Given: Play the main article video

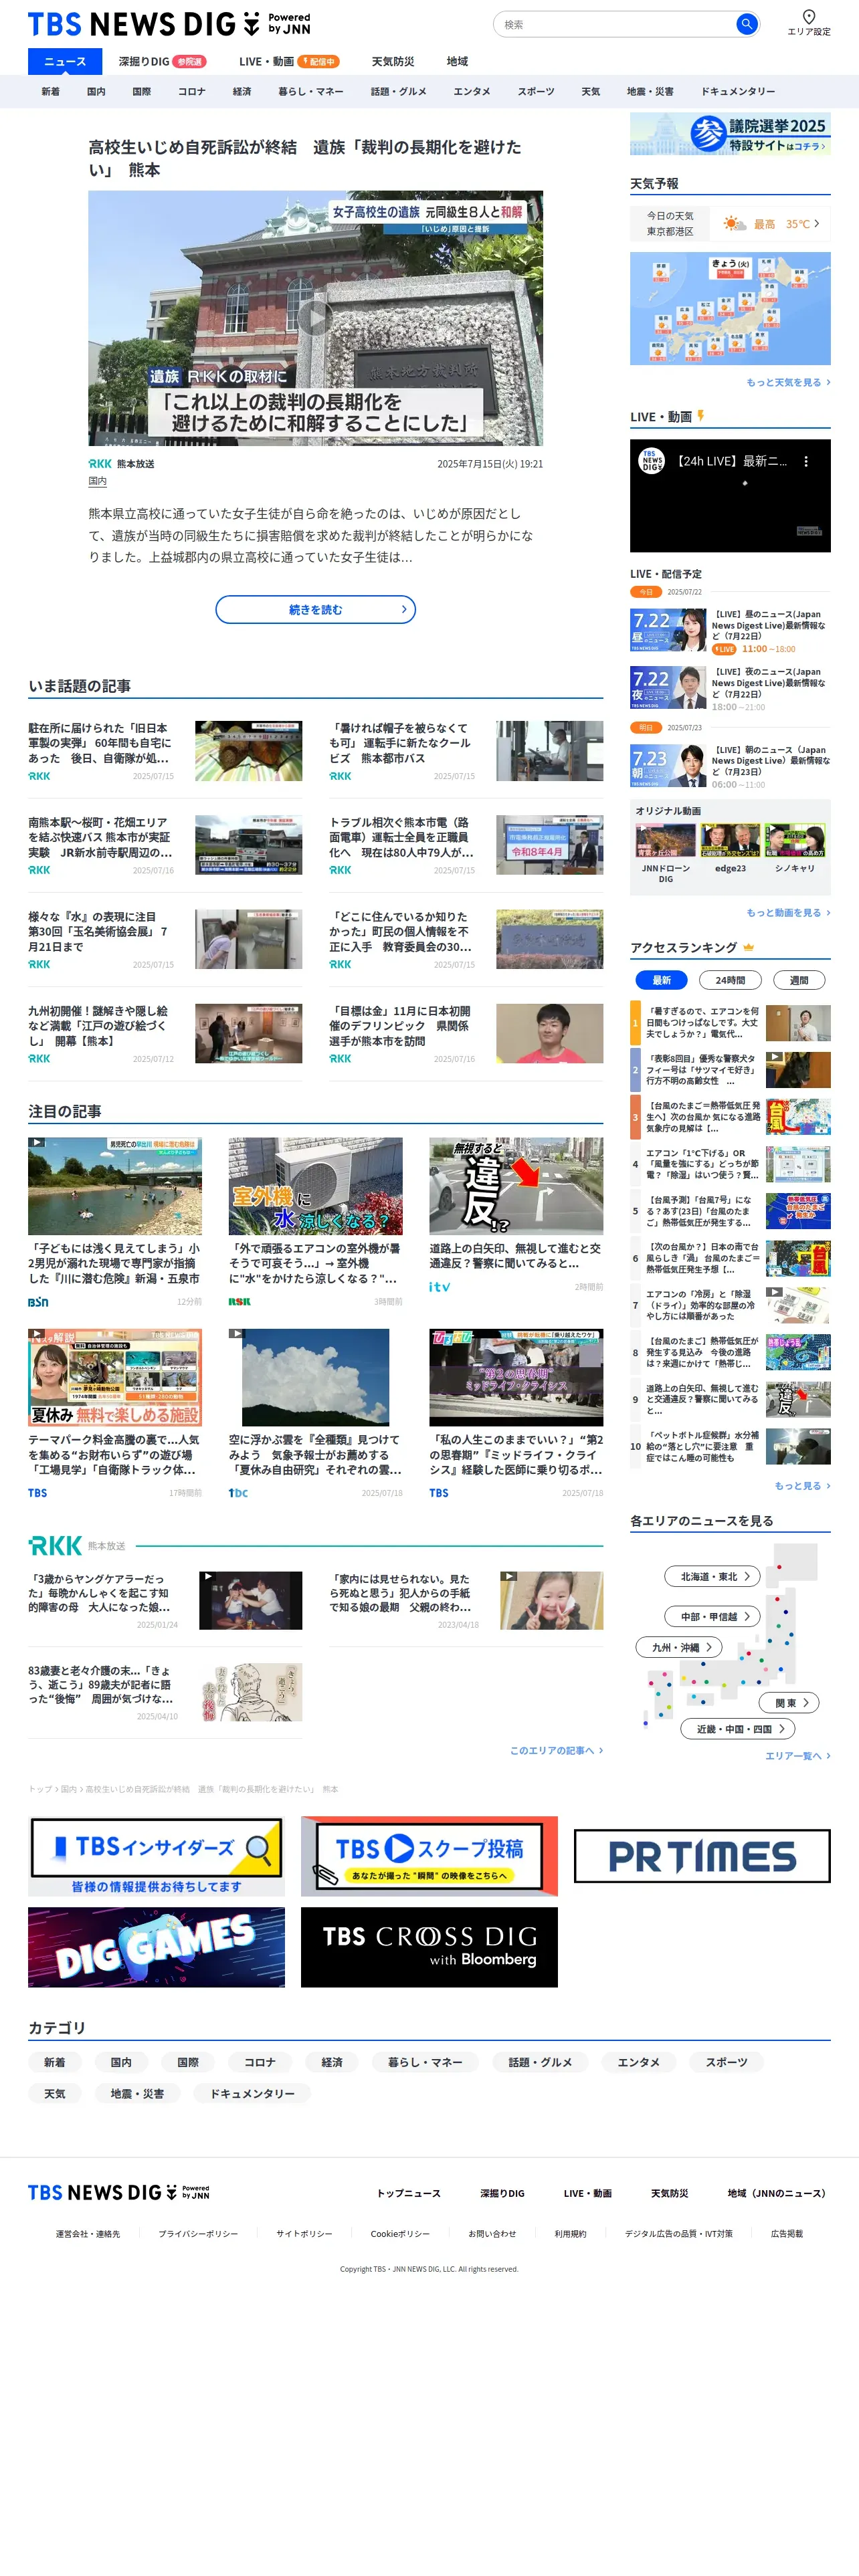Looking at the screenshot, I should (x=316, y=318).
